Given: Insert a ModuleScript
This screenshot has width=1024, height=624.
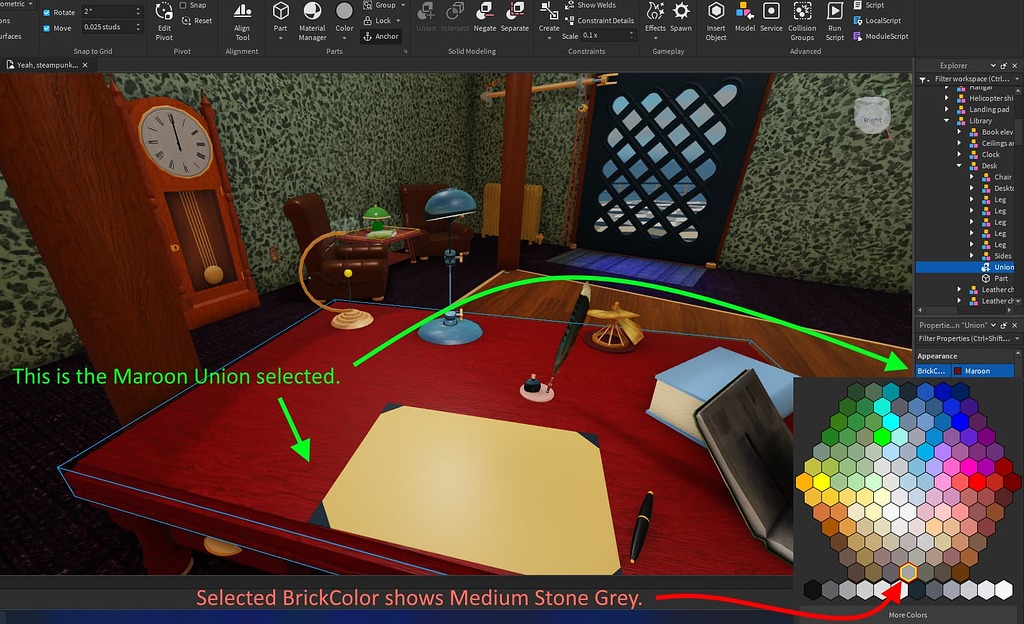Looking at the screenshot, I should point(884,36).
